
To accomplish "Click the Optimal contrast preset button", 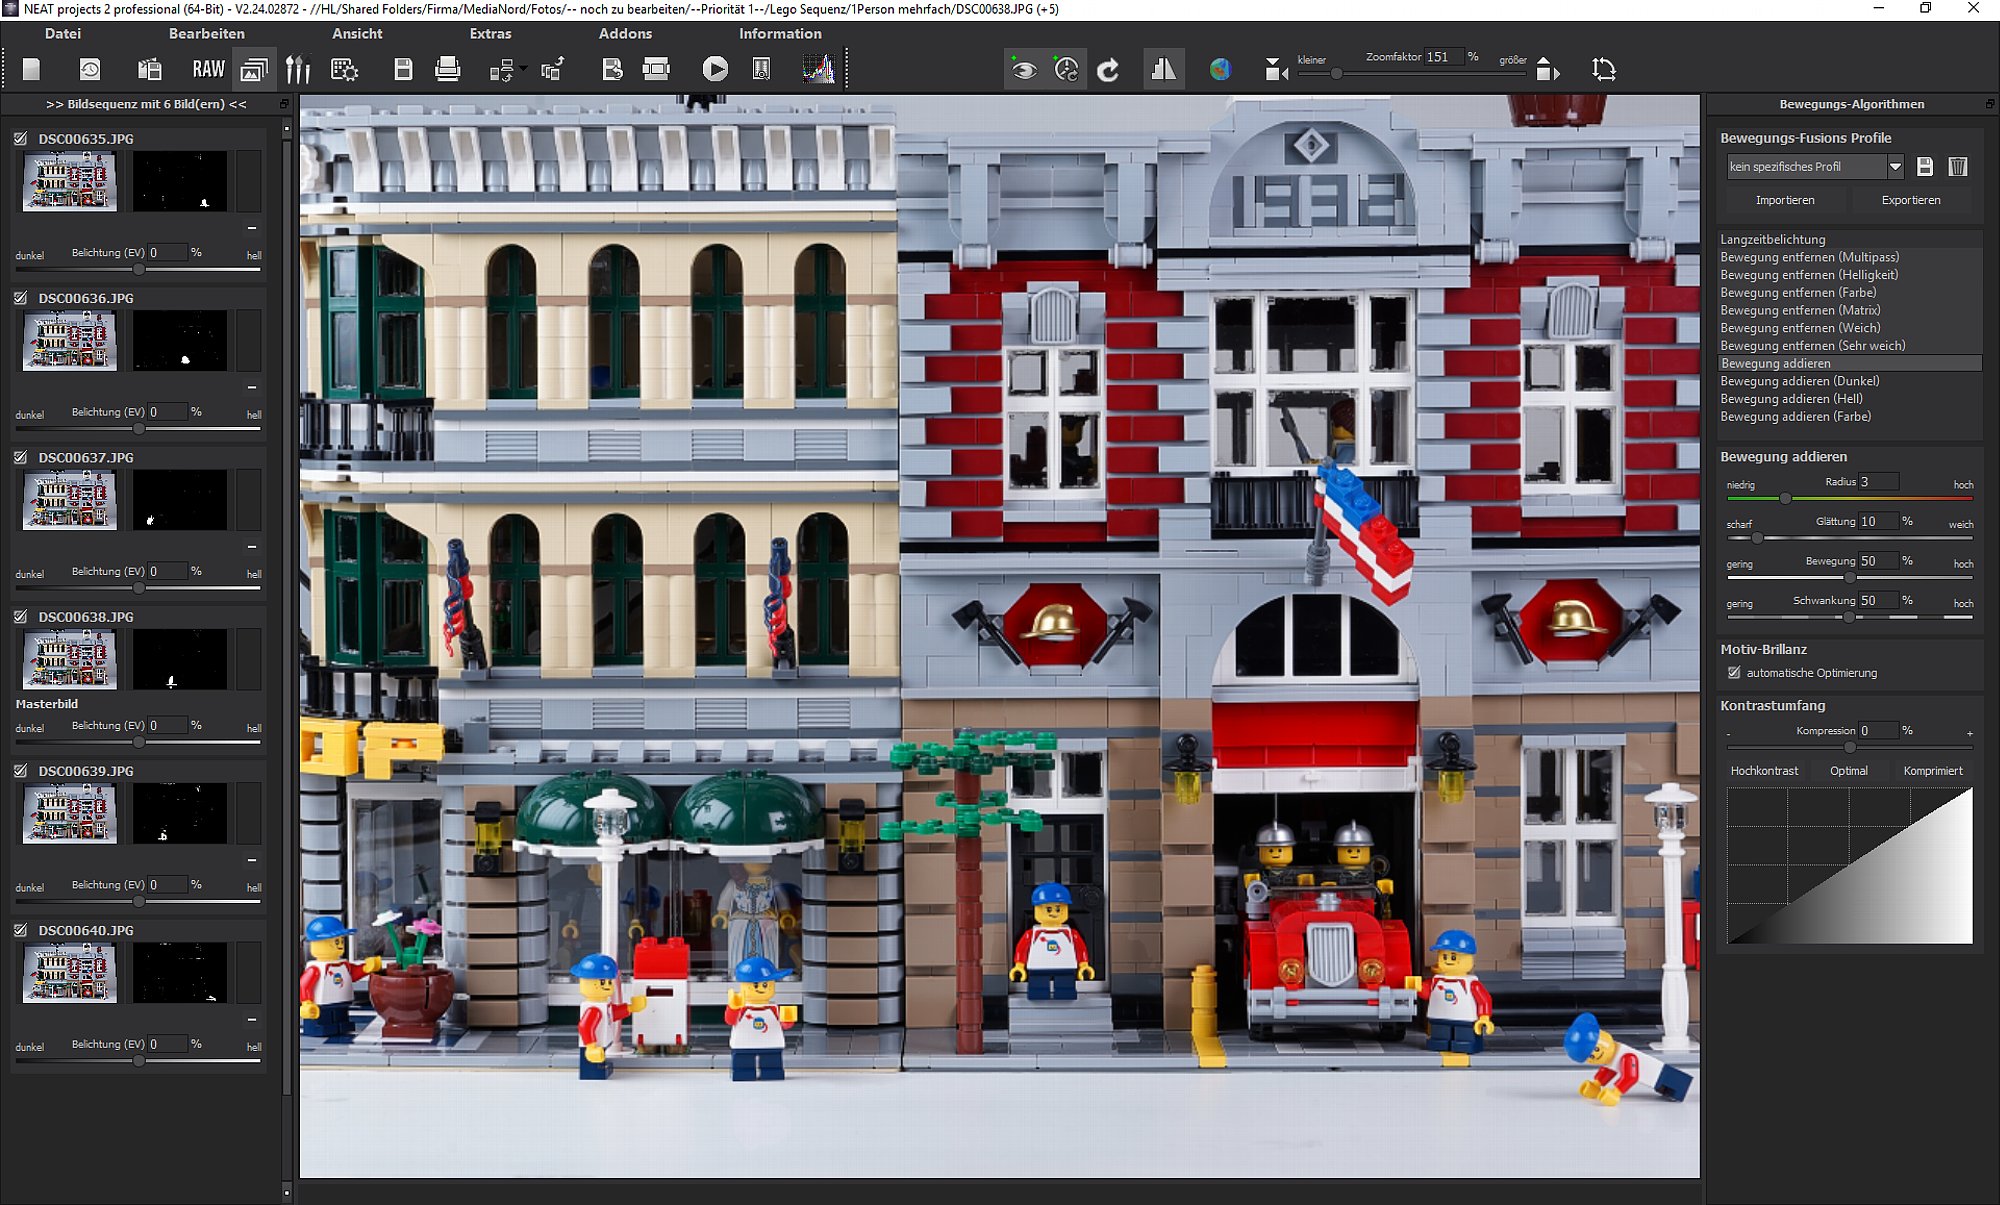I will pyautogui.click(x=1848, y=771).
